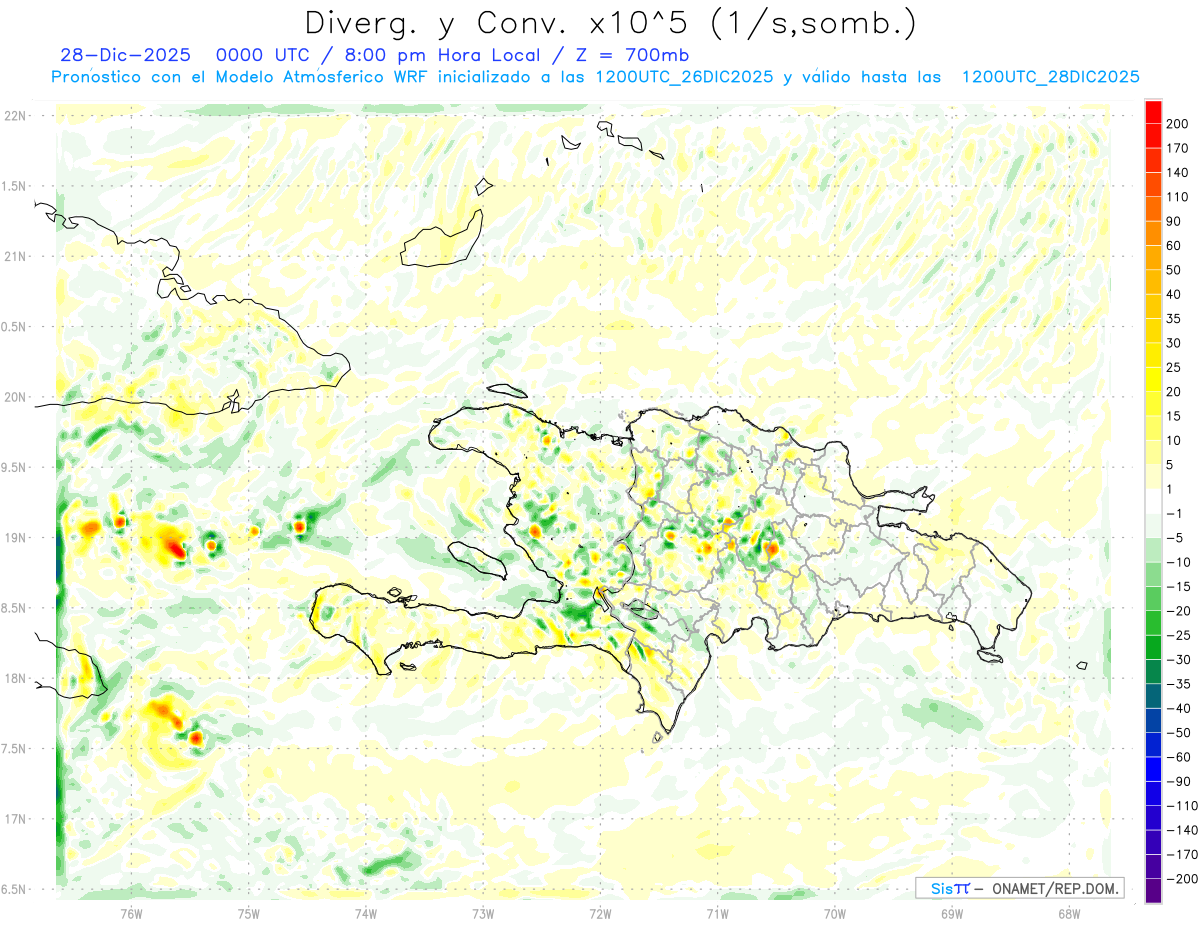This screenshot has height=927, width=1200.
Task: Click the '21N' latitude label
Action: [15, 256]
